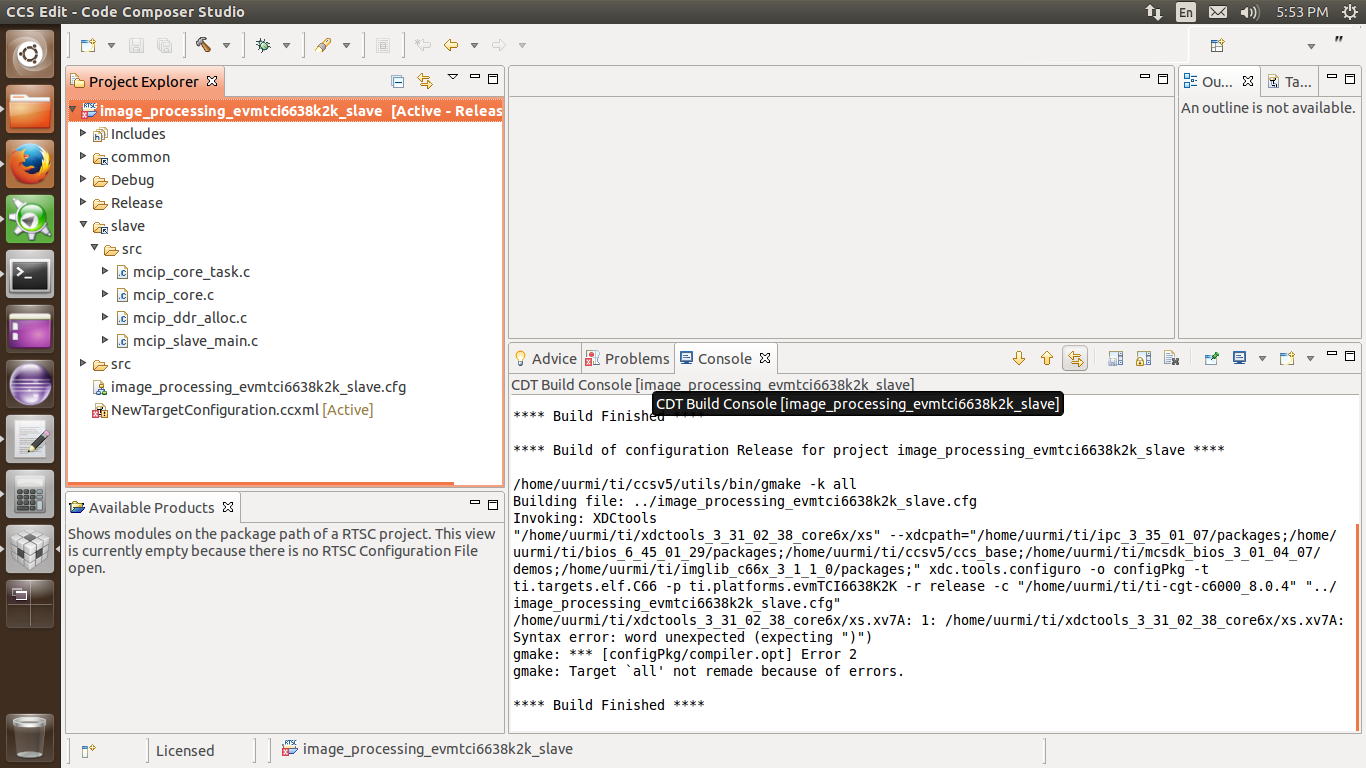Expand mcip_core_task.c node
Screen dimensions: 1366x768
pos(106,271)
